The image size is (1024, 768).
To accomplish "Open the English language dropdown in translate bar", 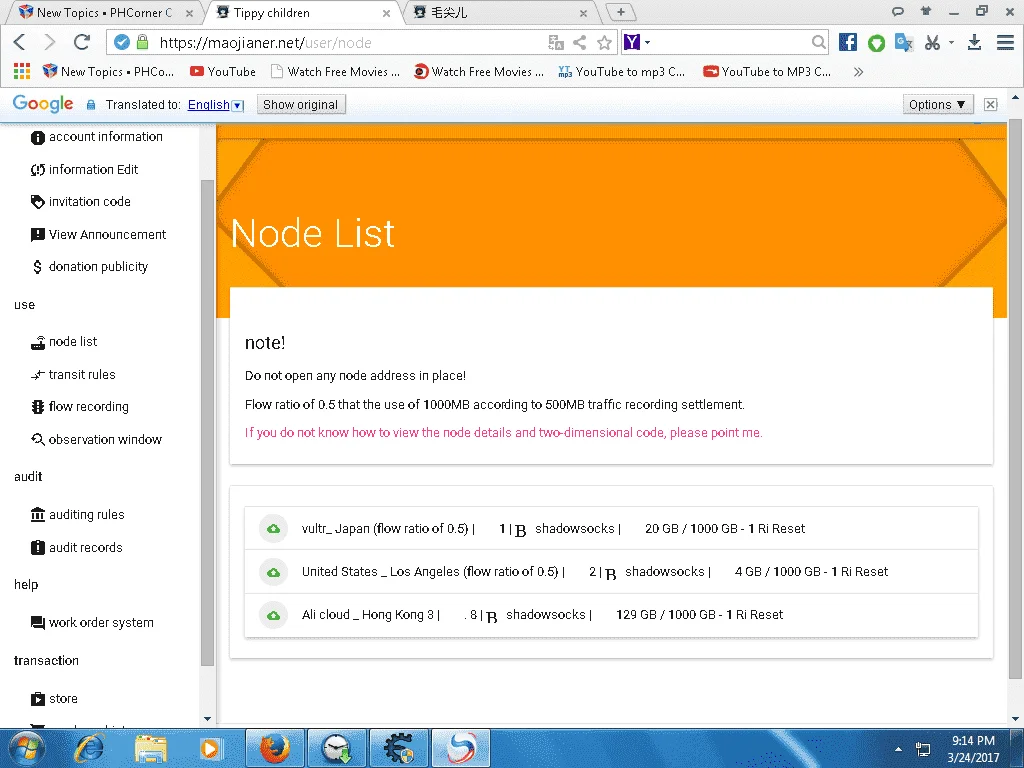I will click(x=216, y=105).
